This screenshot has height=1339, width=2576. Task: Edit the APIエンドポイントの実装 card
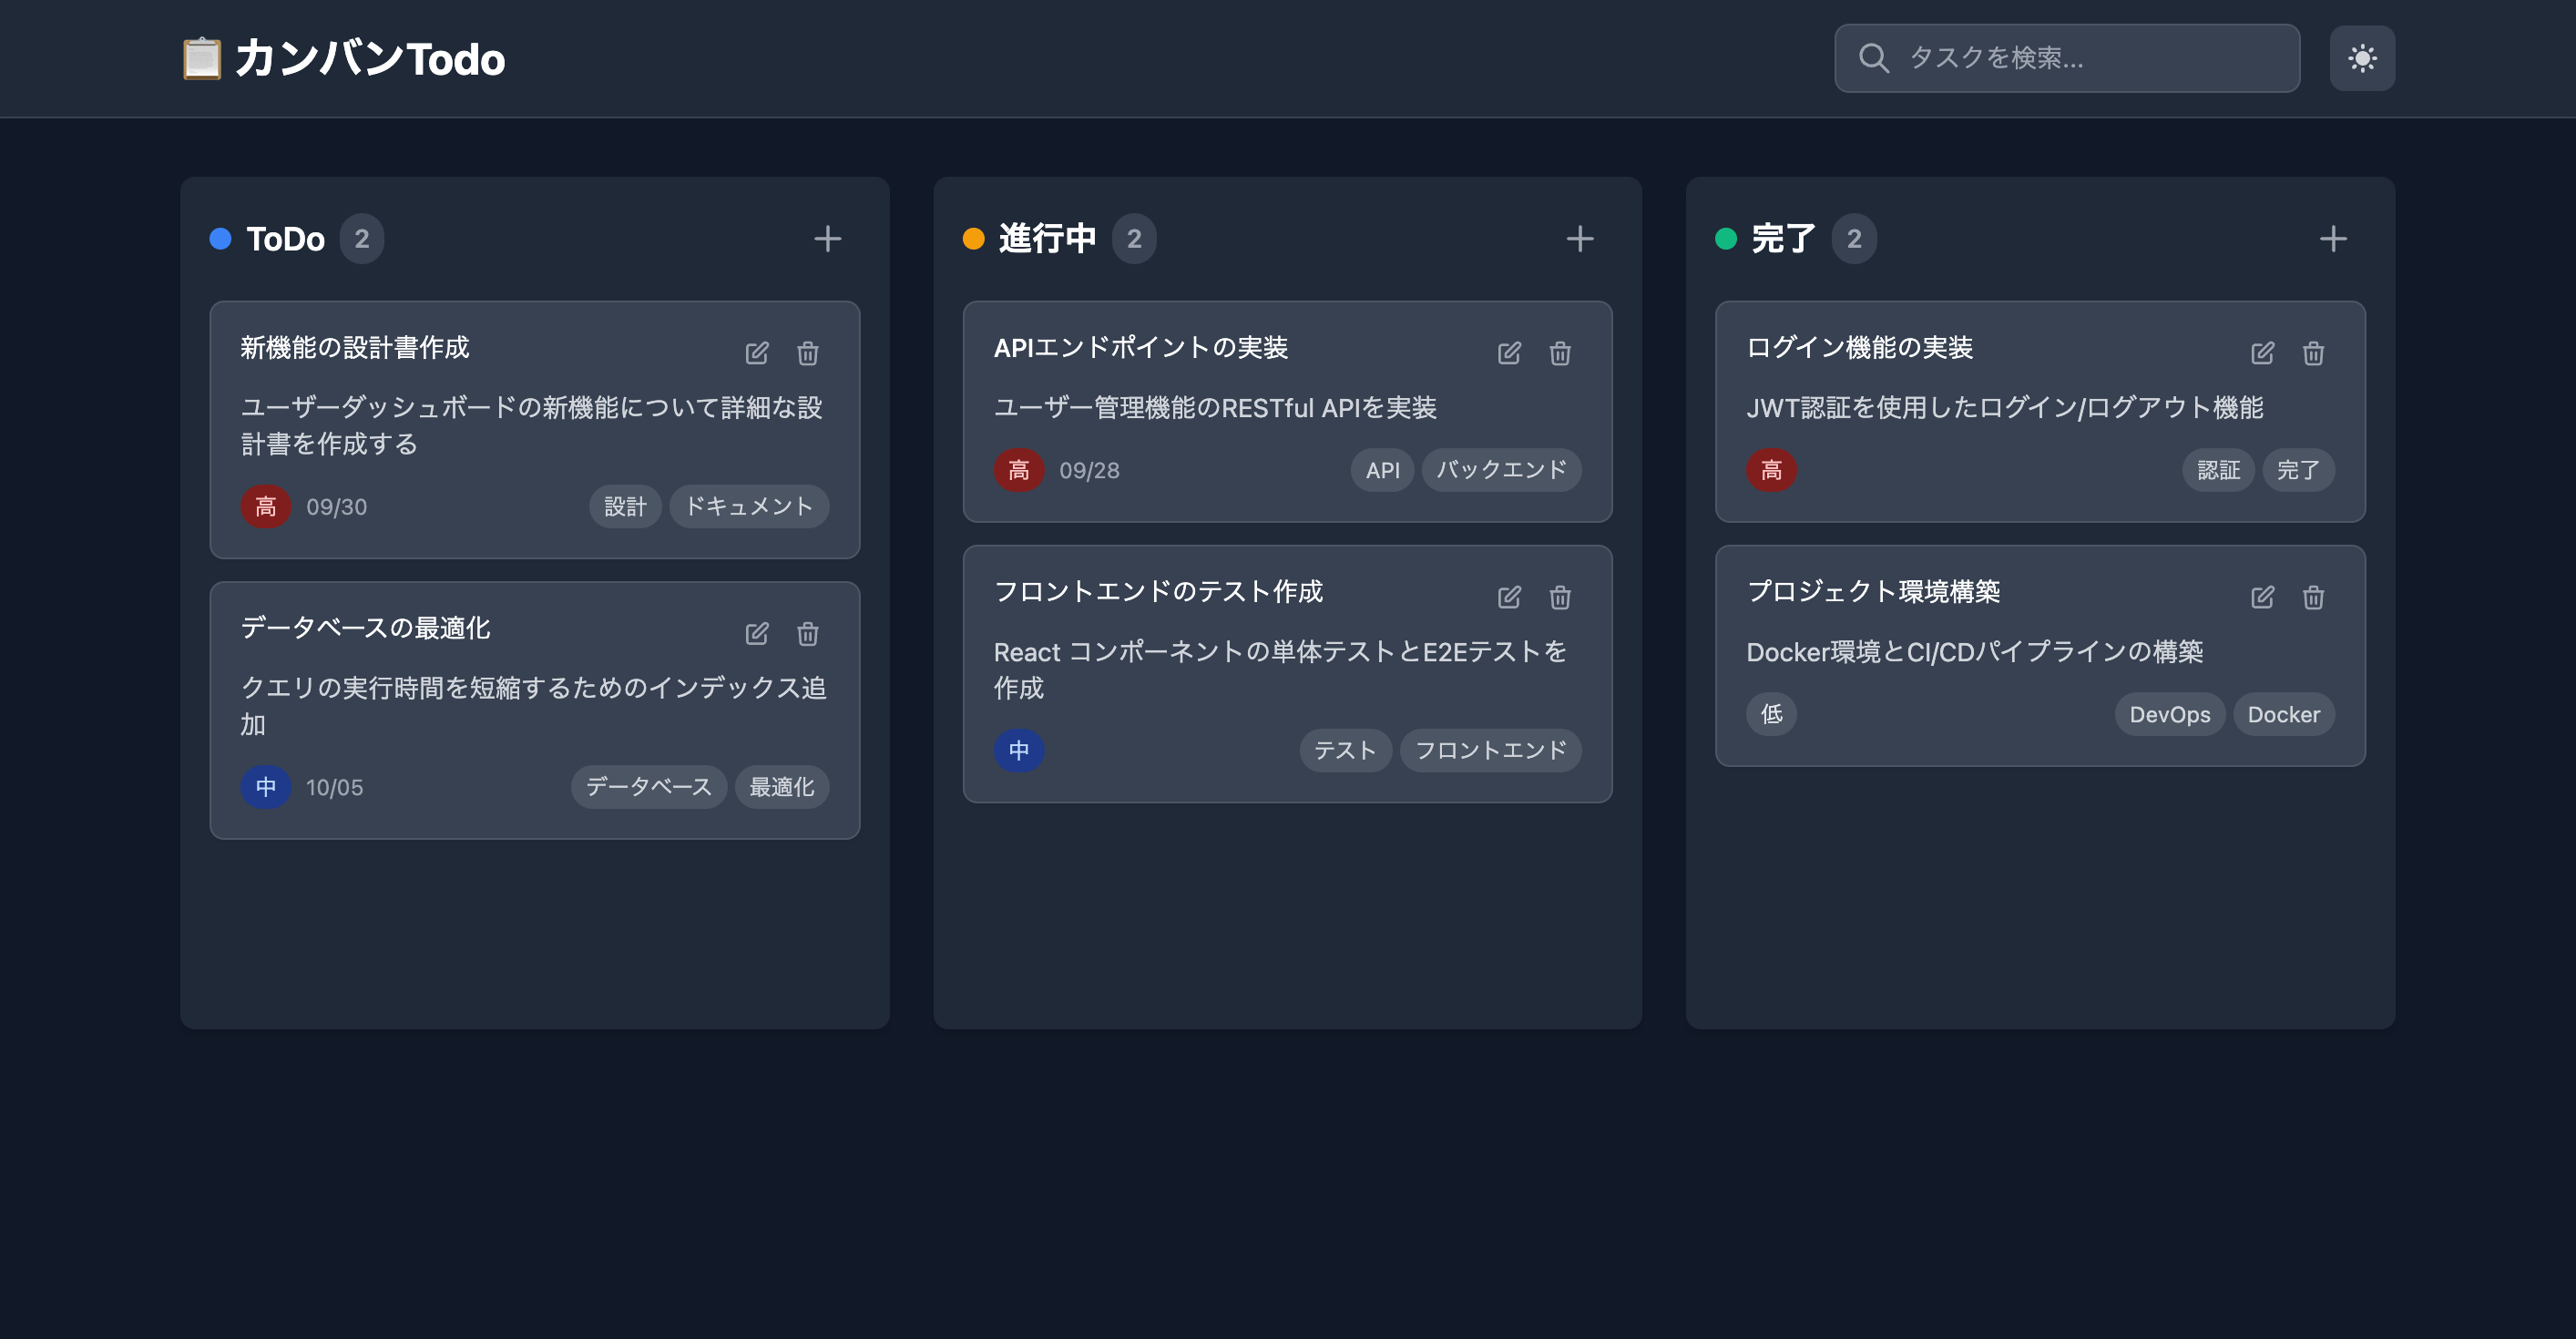coord(1509,353)
